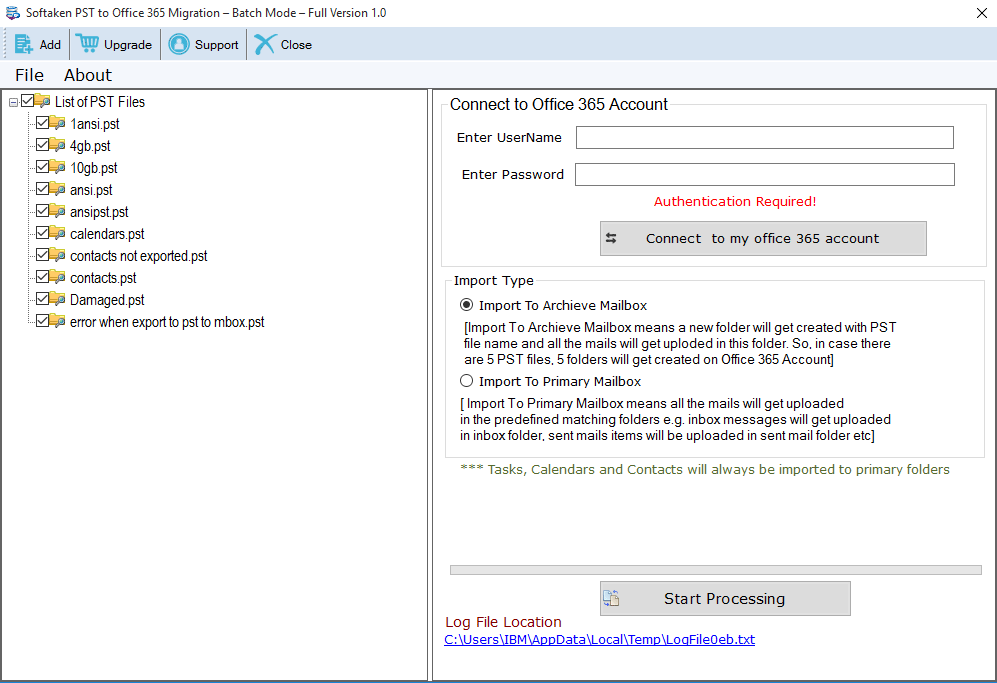The height and width of the screenshot is (683, 997).
Task: Select the Damaged.pst file name
Action: [x=107, y=300]
